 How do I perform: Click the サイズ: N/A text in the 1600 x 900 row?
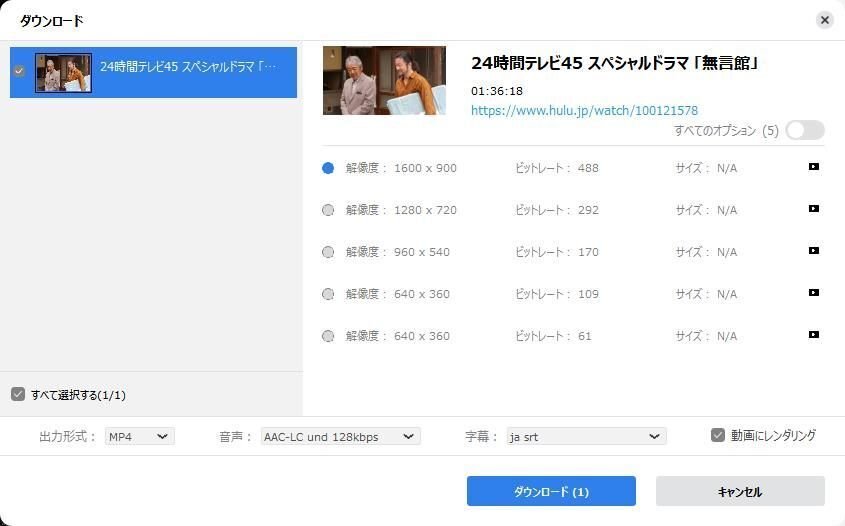[x=706, y=168]
